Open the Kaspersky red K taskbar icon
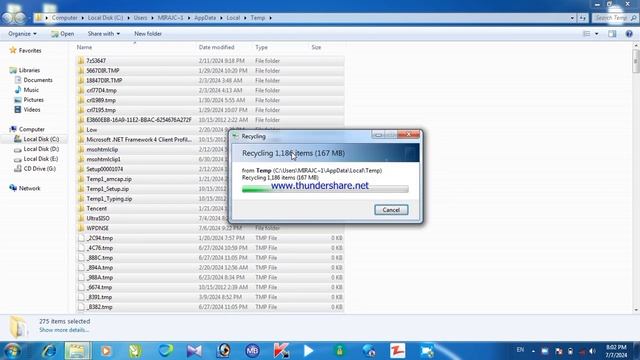 (x=281, y=351)
